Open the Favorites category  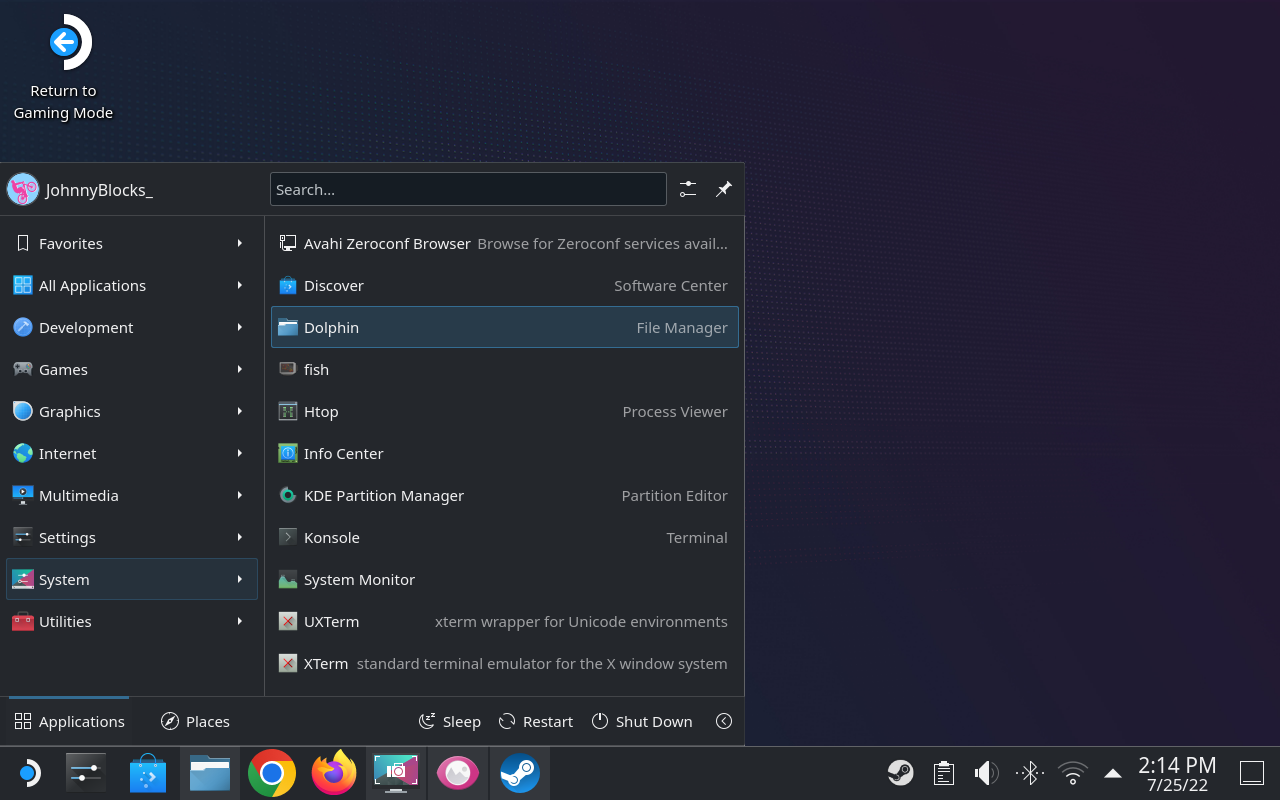132,243
